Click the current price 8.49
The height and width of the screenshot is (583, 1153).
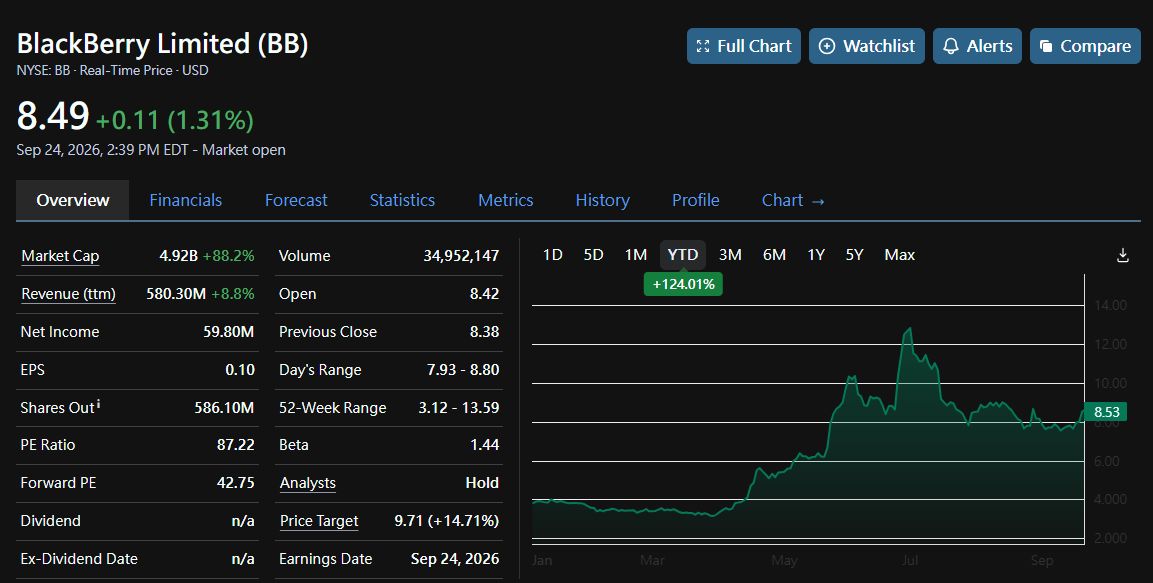click(53, 116)
